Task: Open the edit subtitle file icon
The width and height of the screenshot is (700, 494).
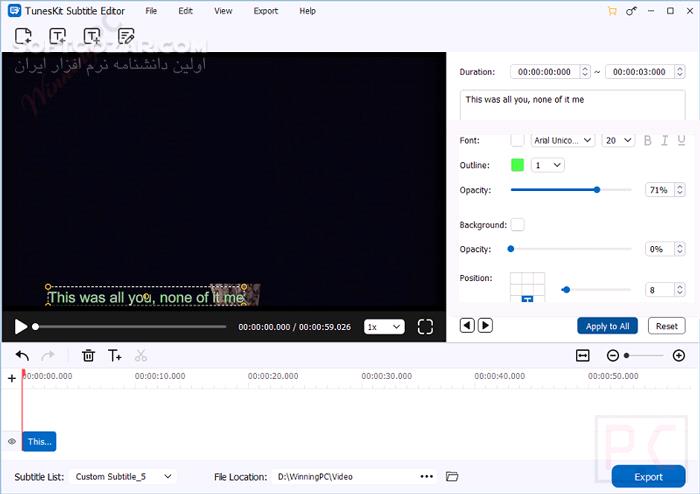Action: [126, 36]
